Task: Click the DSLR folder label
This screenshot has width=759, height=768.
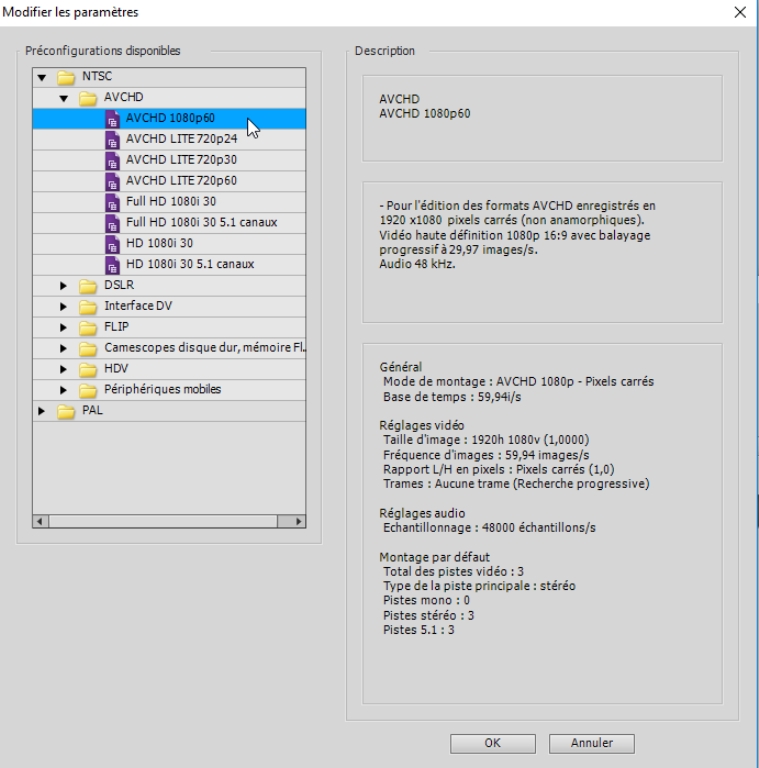Action: point(119,285)
